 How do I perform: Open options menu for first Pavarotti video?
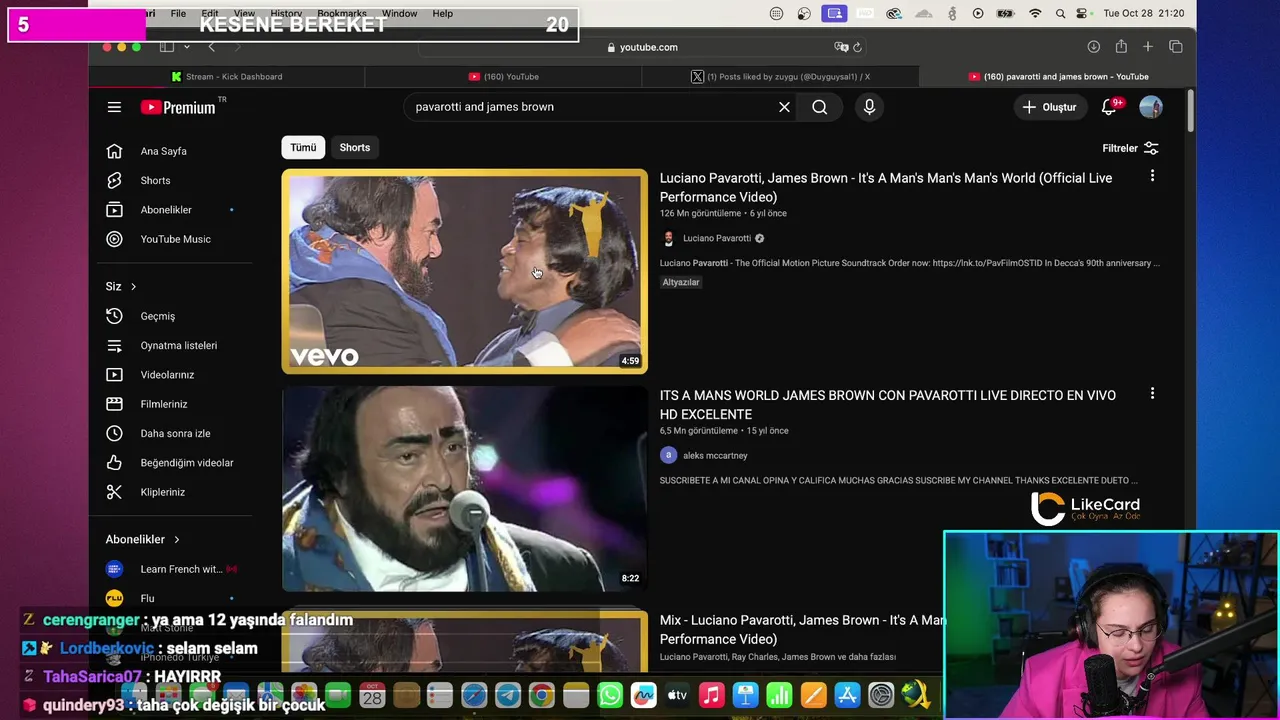coord(1152,176)
